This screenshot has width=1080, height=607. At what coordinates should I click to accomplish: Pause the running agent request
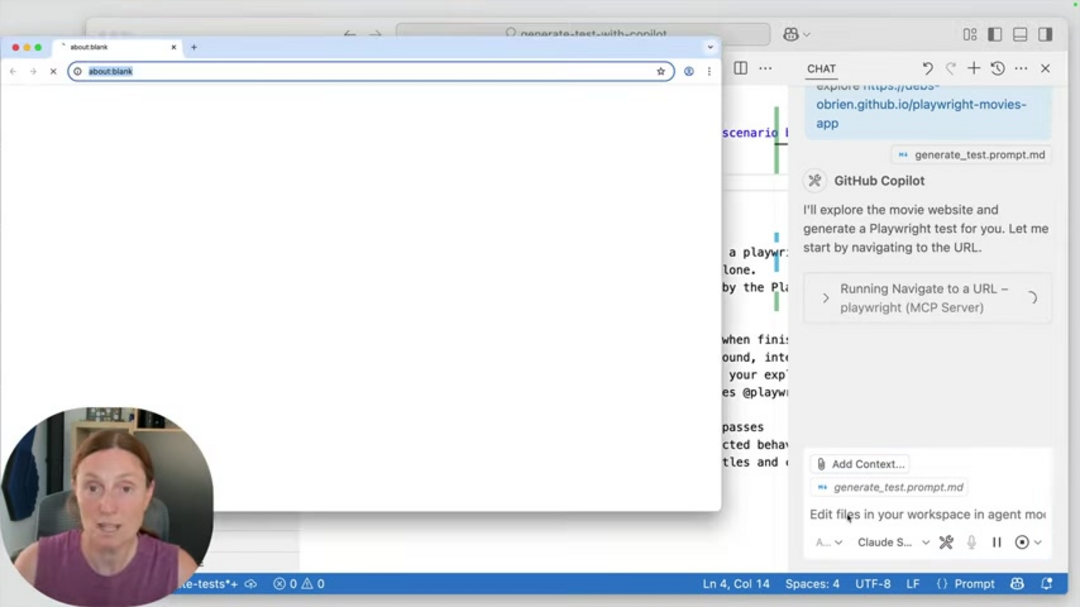[996, 542]
